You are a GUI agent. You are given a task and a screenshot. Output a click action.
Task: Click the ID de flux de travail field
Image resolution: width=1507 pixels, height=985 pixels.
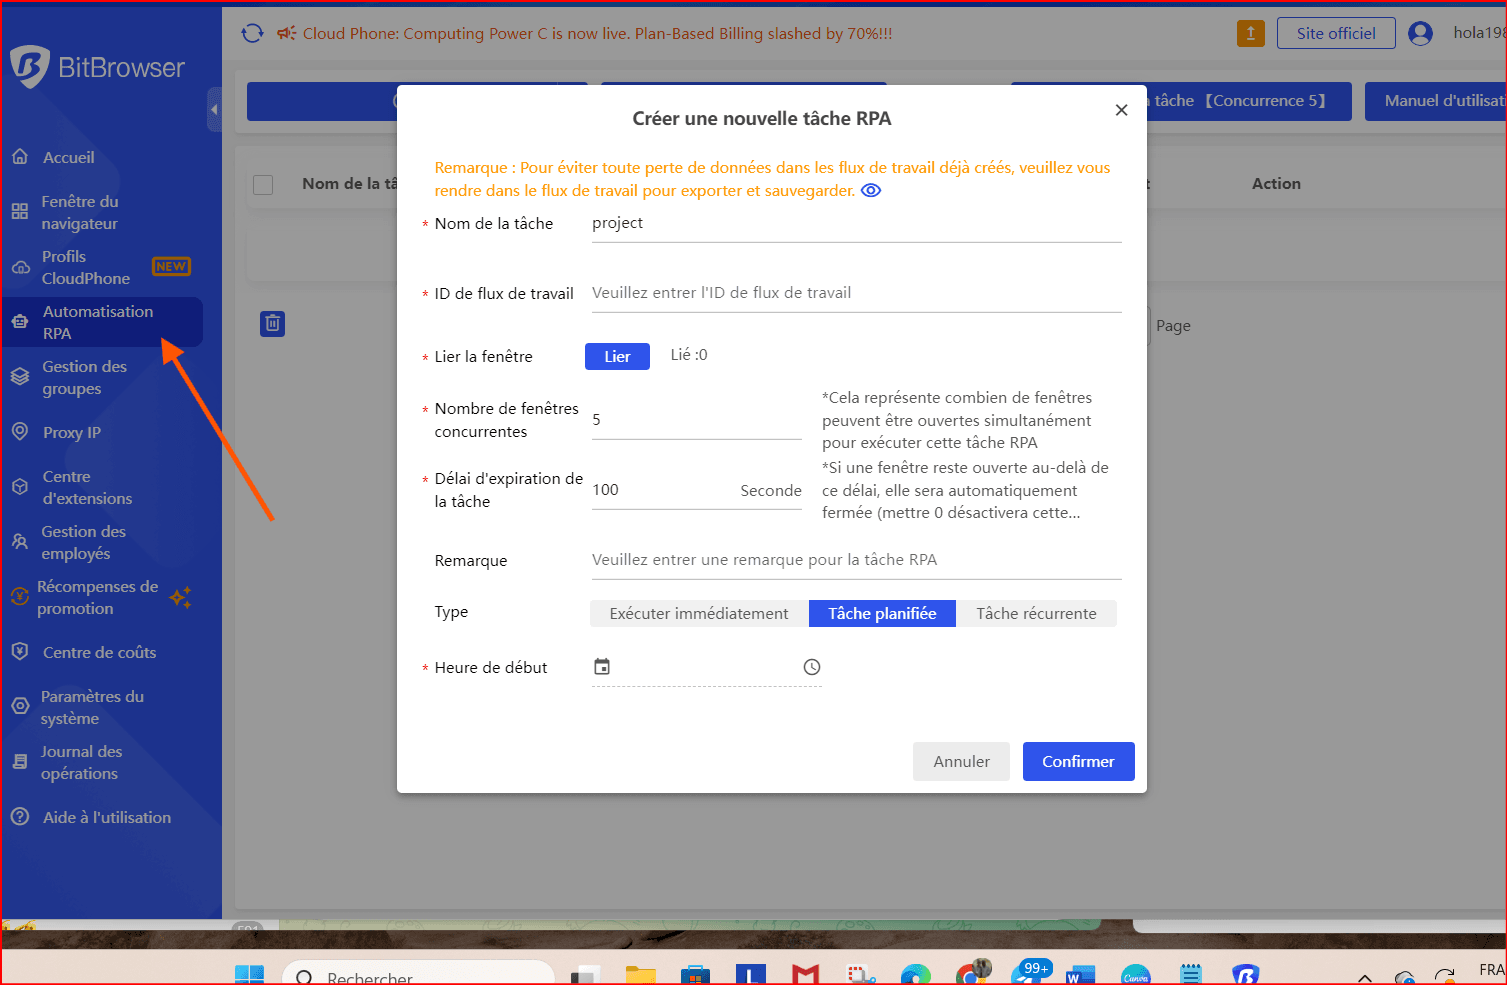tap(855, 293)
